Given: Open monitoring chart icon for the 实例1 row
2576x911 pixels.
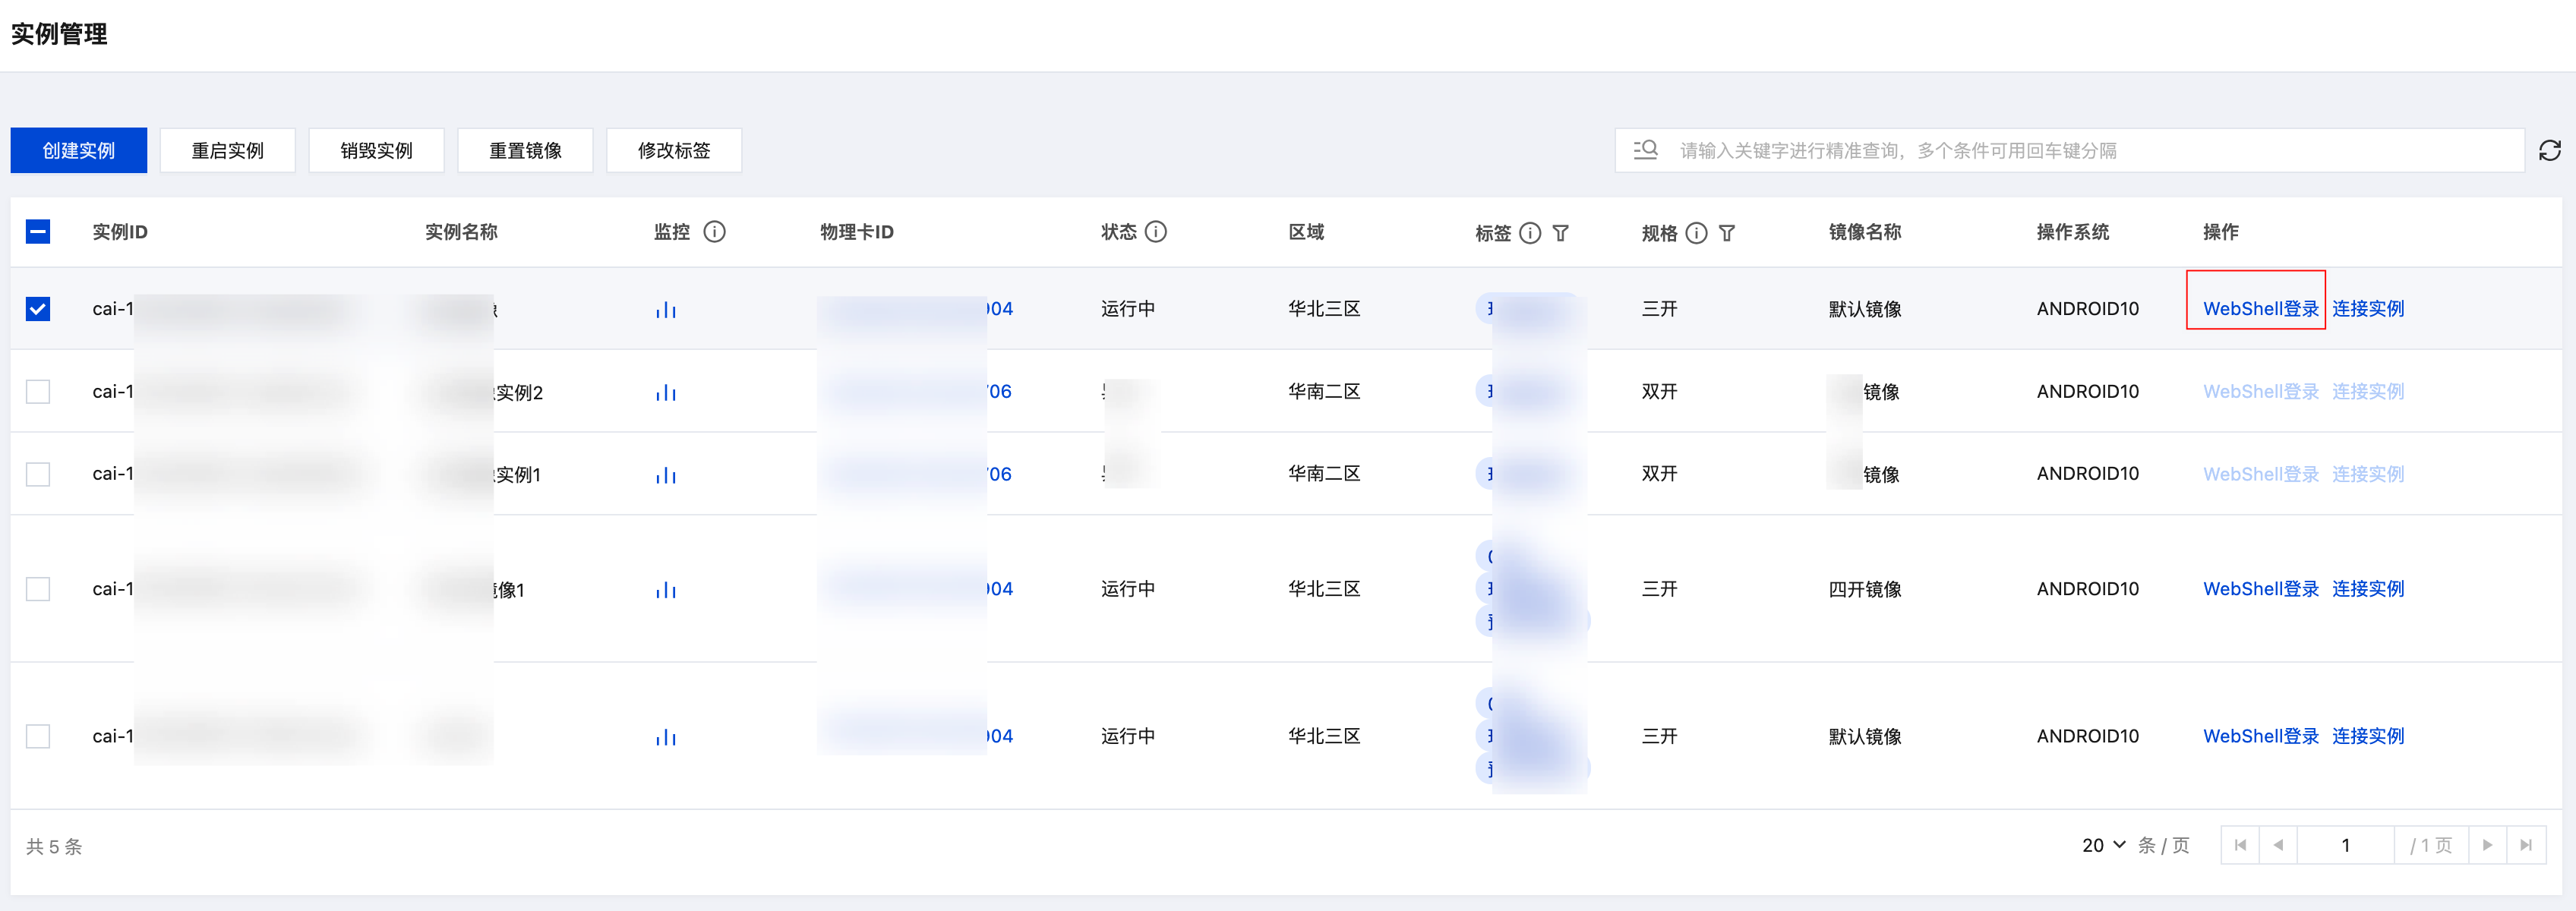Looking at the screenshot, I should pyautogui.click(x=666, y=475).
